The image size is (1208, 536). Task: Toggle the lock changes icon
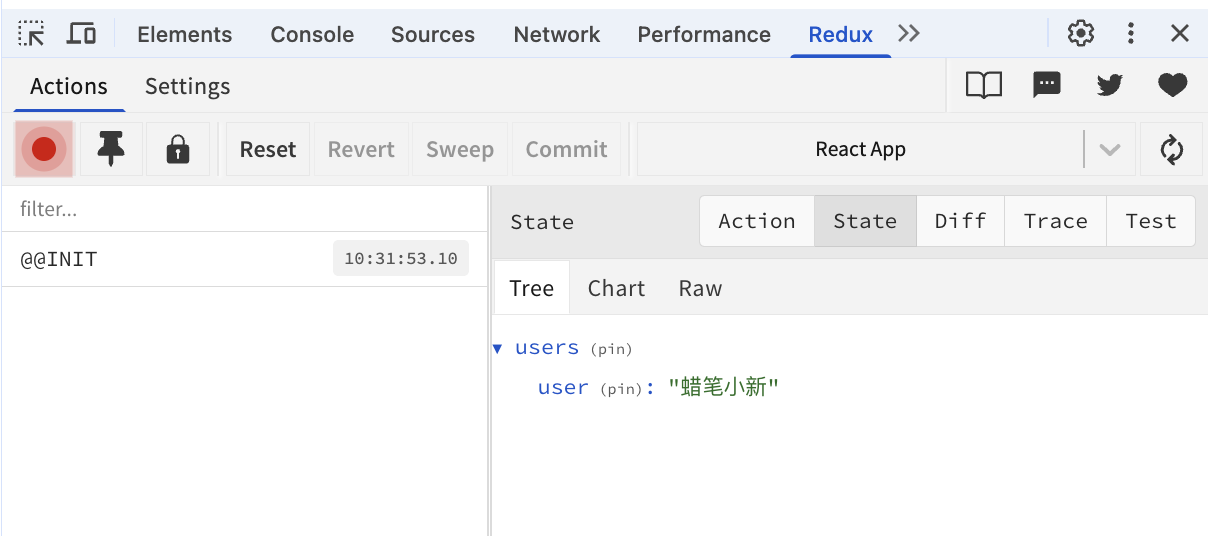tap(178, 150)
